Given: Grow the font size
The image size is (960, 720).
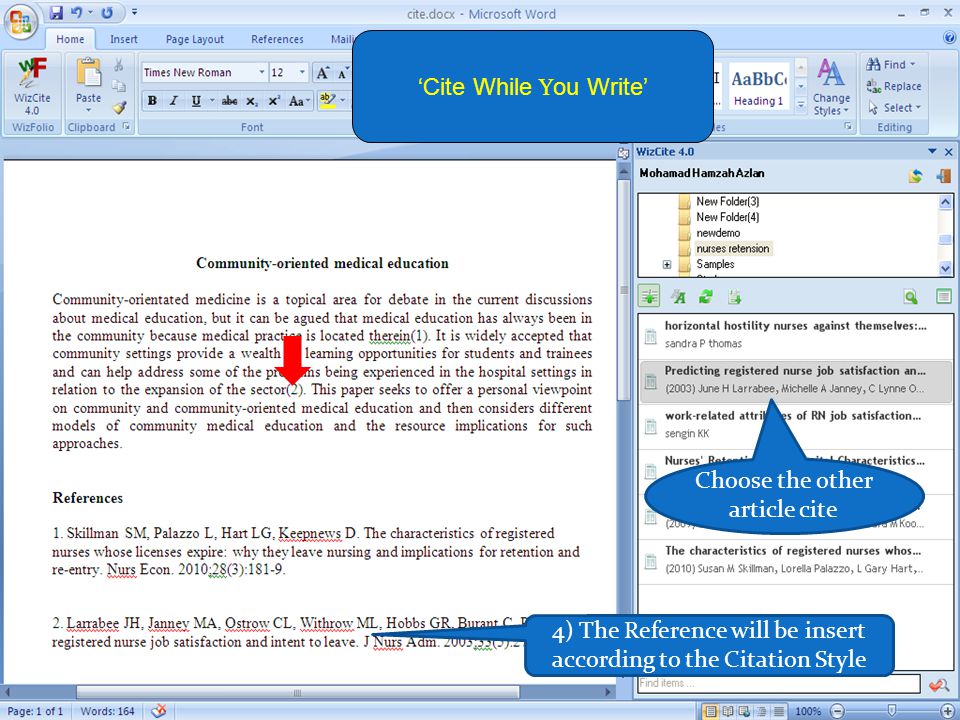Looking at the screenshot, I should pyautogui.click(x=323, y=73).
